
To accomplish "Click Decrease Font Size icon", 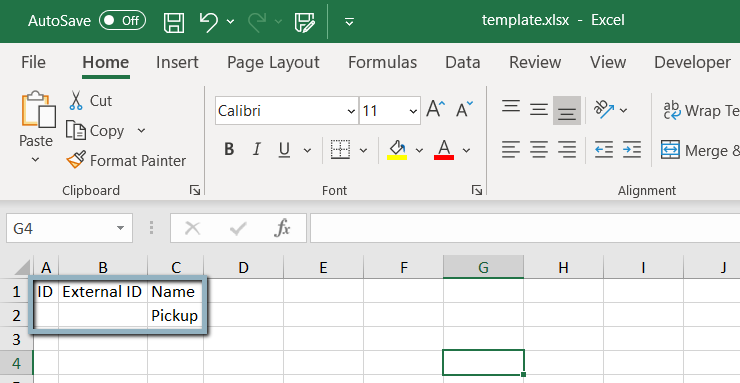I will tap(464, 109).
